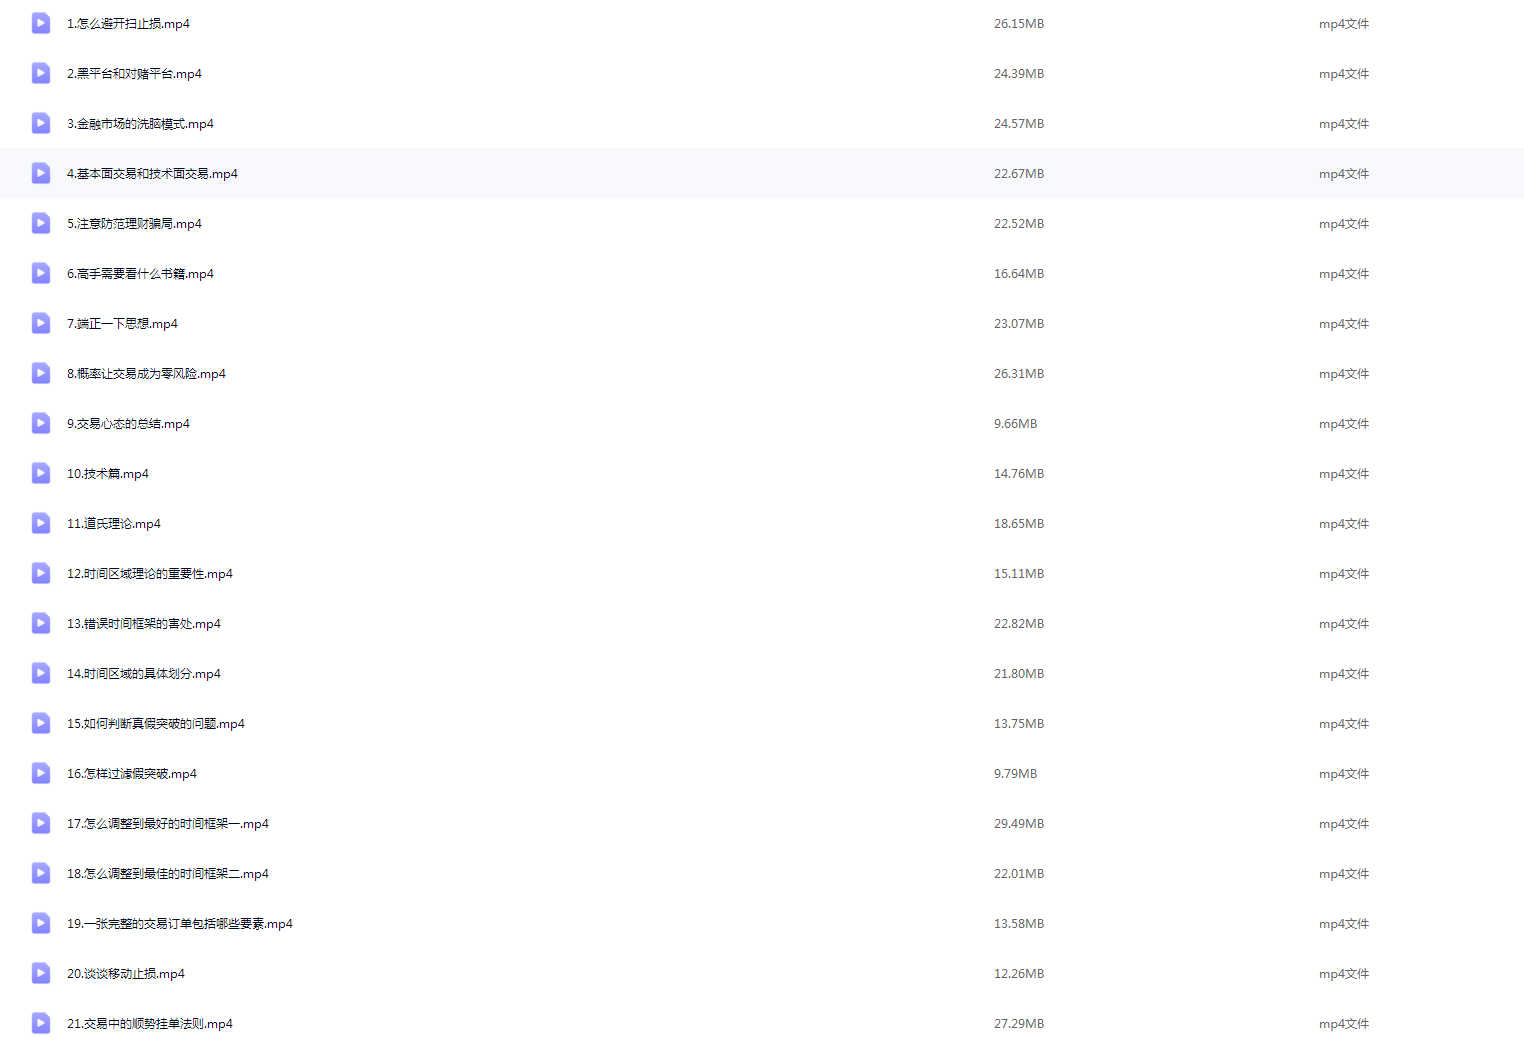The width and height of the screenshot is (1524, 1049).
Task: Click the video icon for 1.怎么避开扫止损.mp4
Action: [x=41, y=23]
